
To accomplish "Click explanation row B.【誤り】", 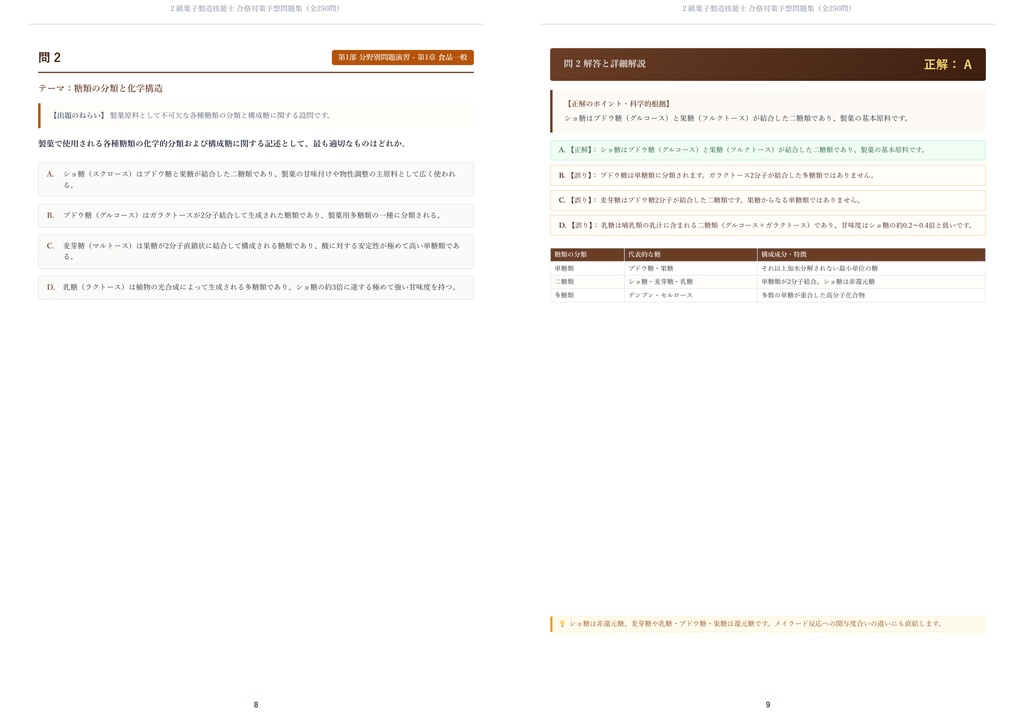I will click(767, 176).
